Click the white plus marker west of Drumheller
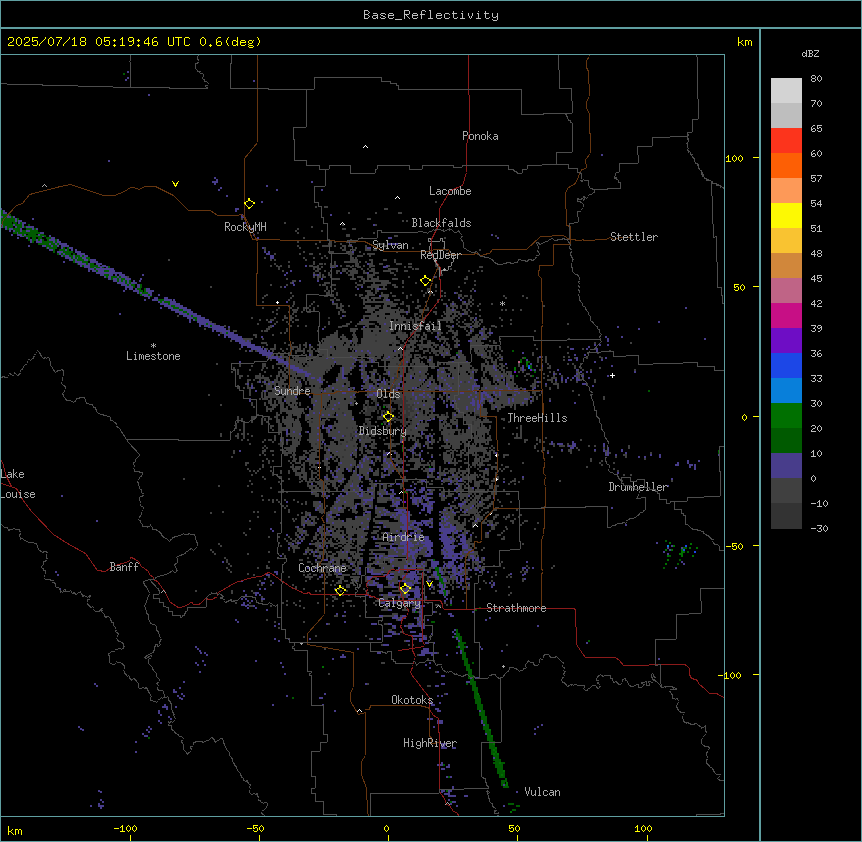The width and height of the screenshot is (862, 842). tap(612, 375)
